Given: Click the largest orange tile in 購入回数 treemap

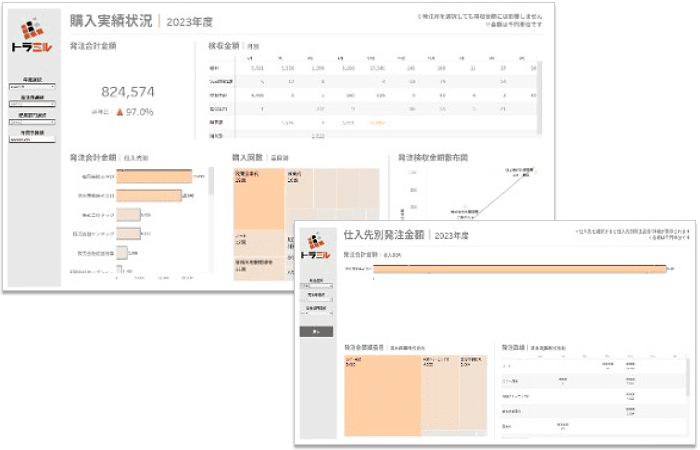Looking at the screenshot, I should coord(259,197).
